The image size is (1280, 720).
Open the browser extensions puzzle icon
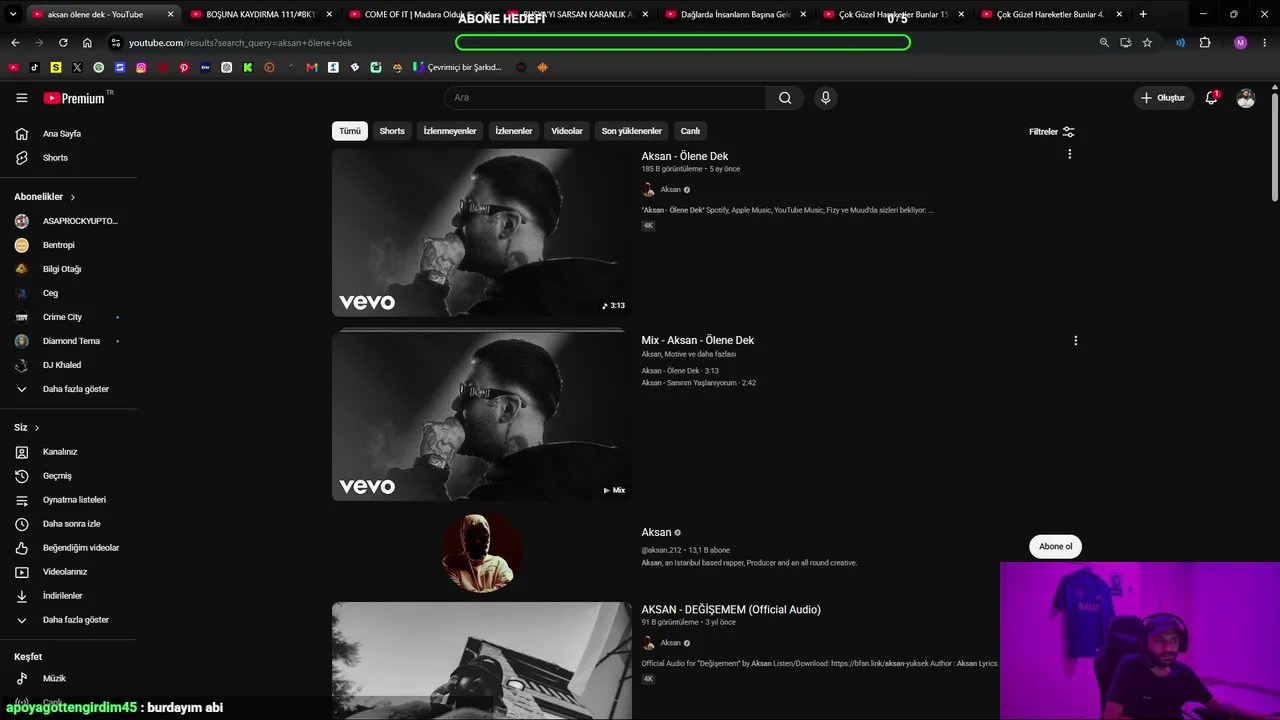[x=1204, y=43]
